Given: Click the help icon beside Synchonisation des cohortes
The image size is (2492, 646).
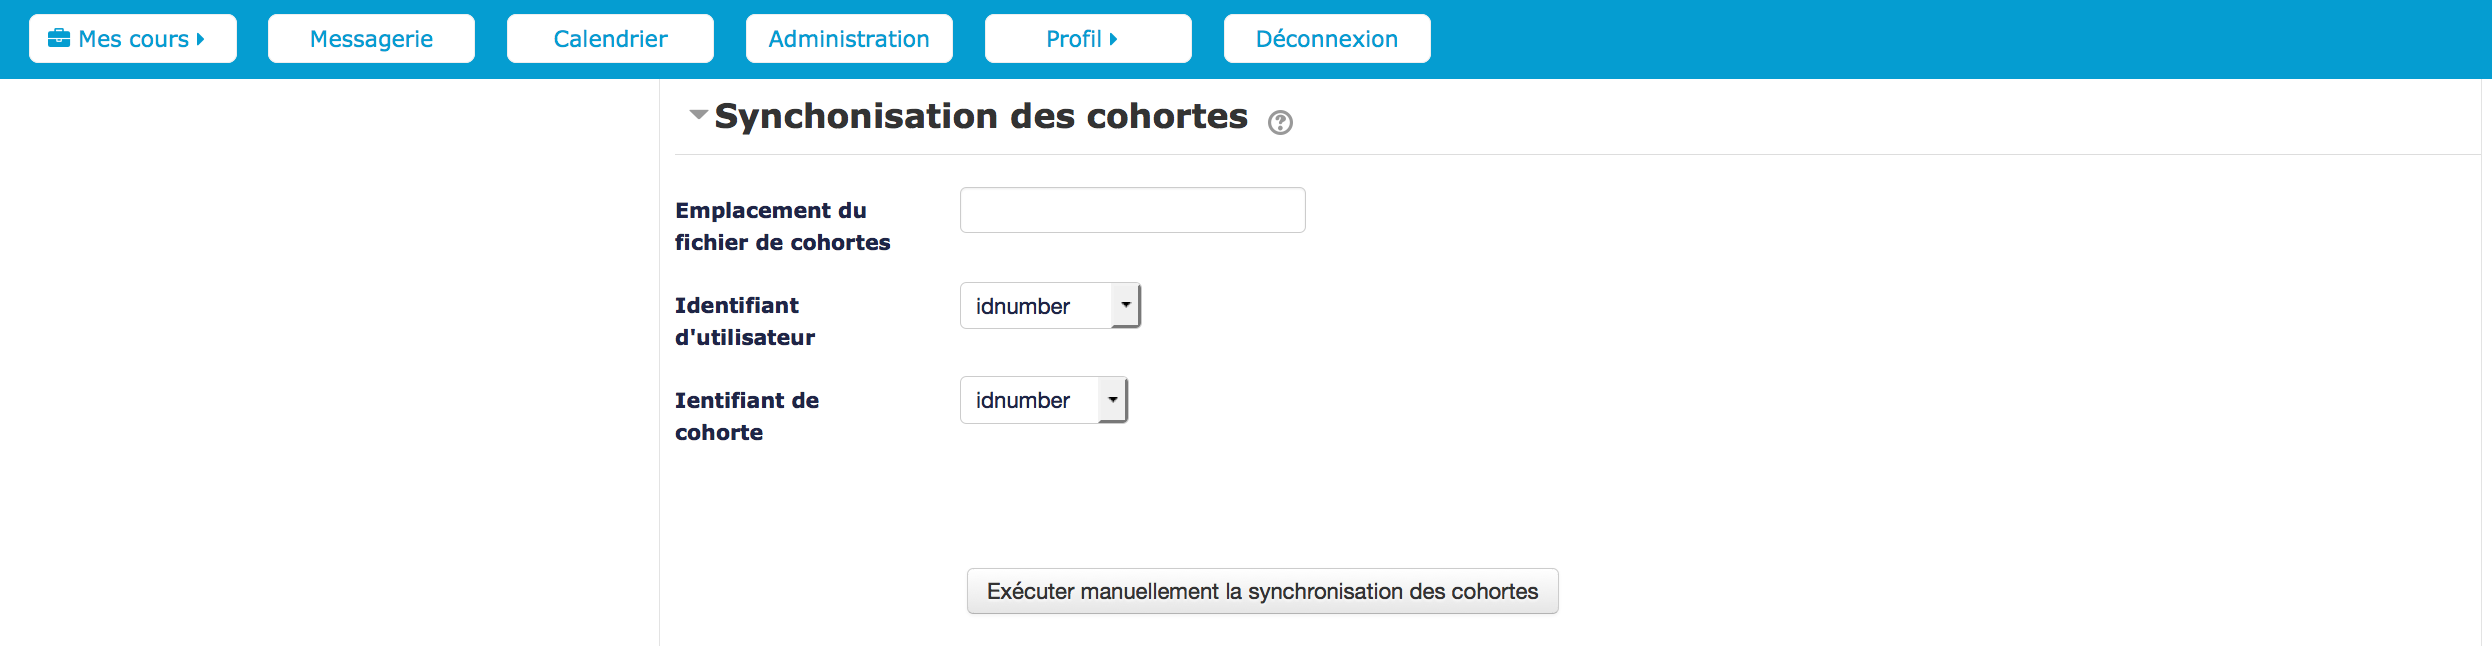Looking at the screenshot, I should pos(1280,122).
